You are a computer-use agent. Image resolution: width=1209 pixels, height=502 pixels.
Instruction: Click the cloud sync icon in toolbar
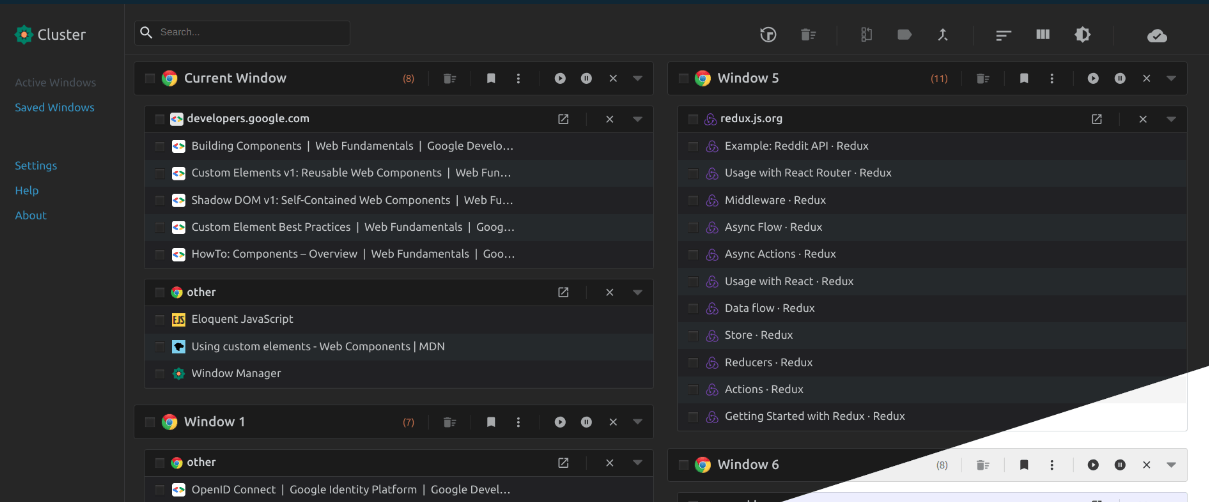pyautogui.click(x=1156, y=35)
